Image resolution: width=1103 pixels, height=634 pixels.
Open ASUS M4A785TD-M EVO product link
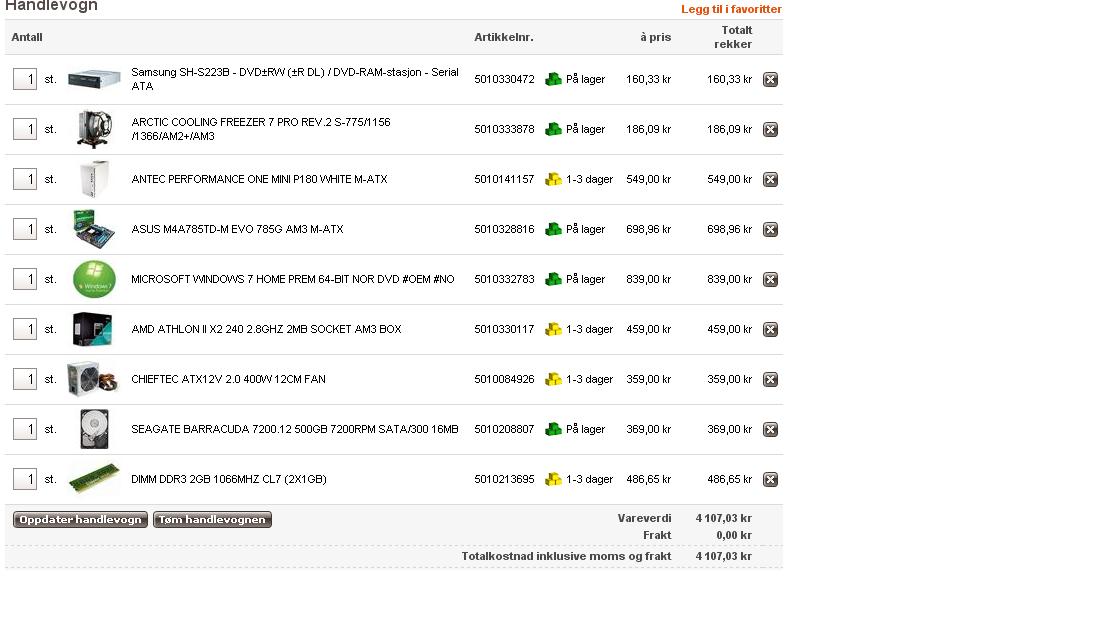point(237,229)
